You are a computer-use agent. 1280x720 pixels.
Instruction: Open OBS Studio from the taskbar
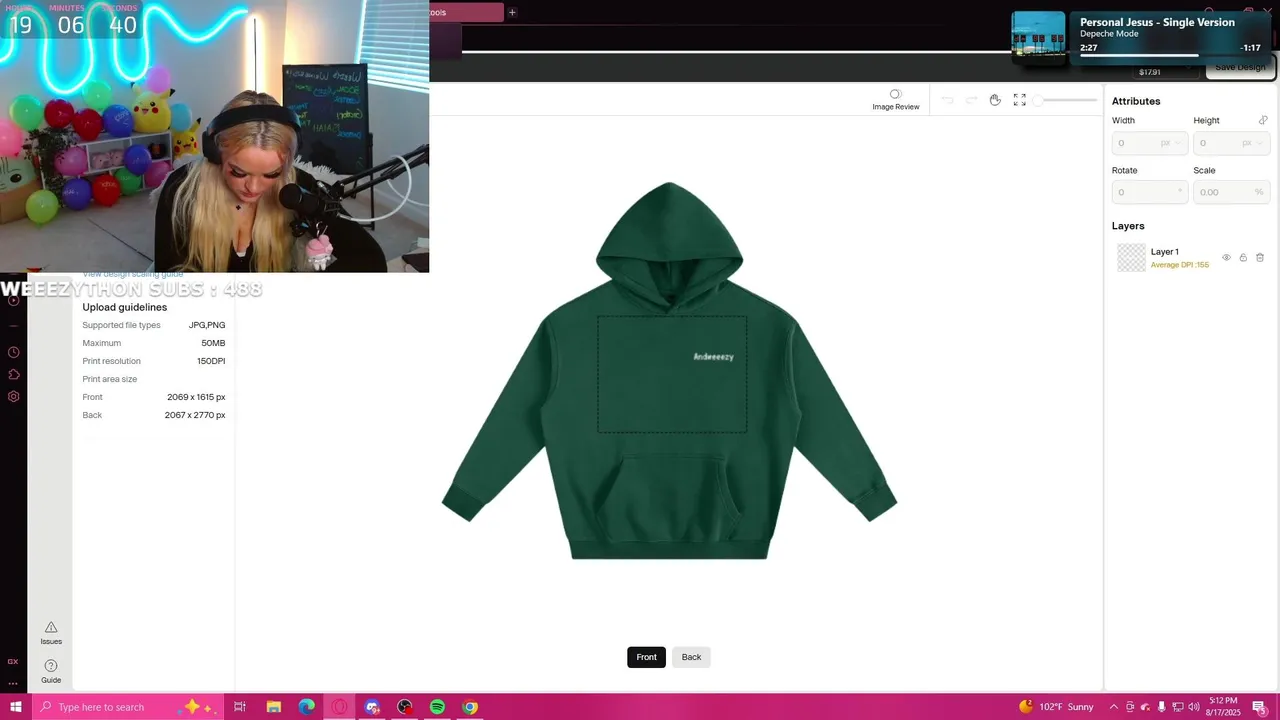pyautogui.click(x=405, y=707)
